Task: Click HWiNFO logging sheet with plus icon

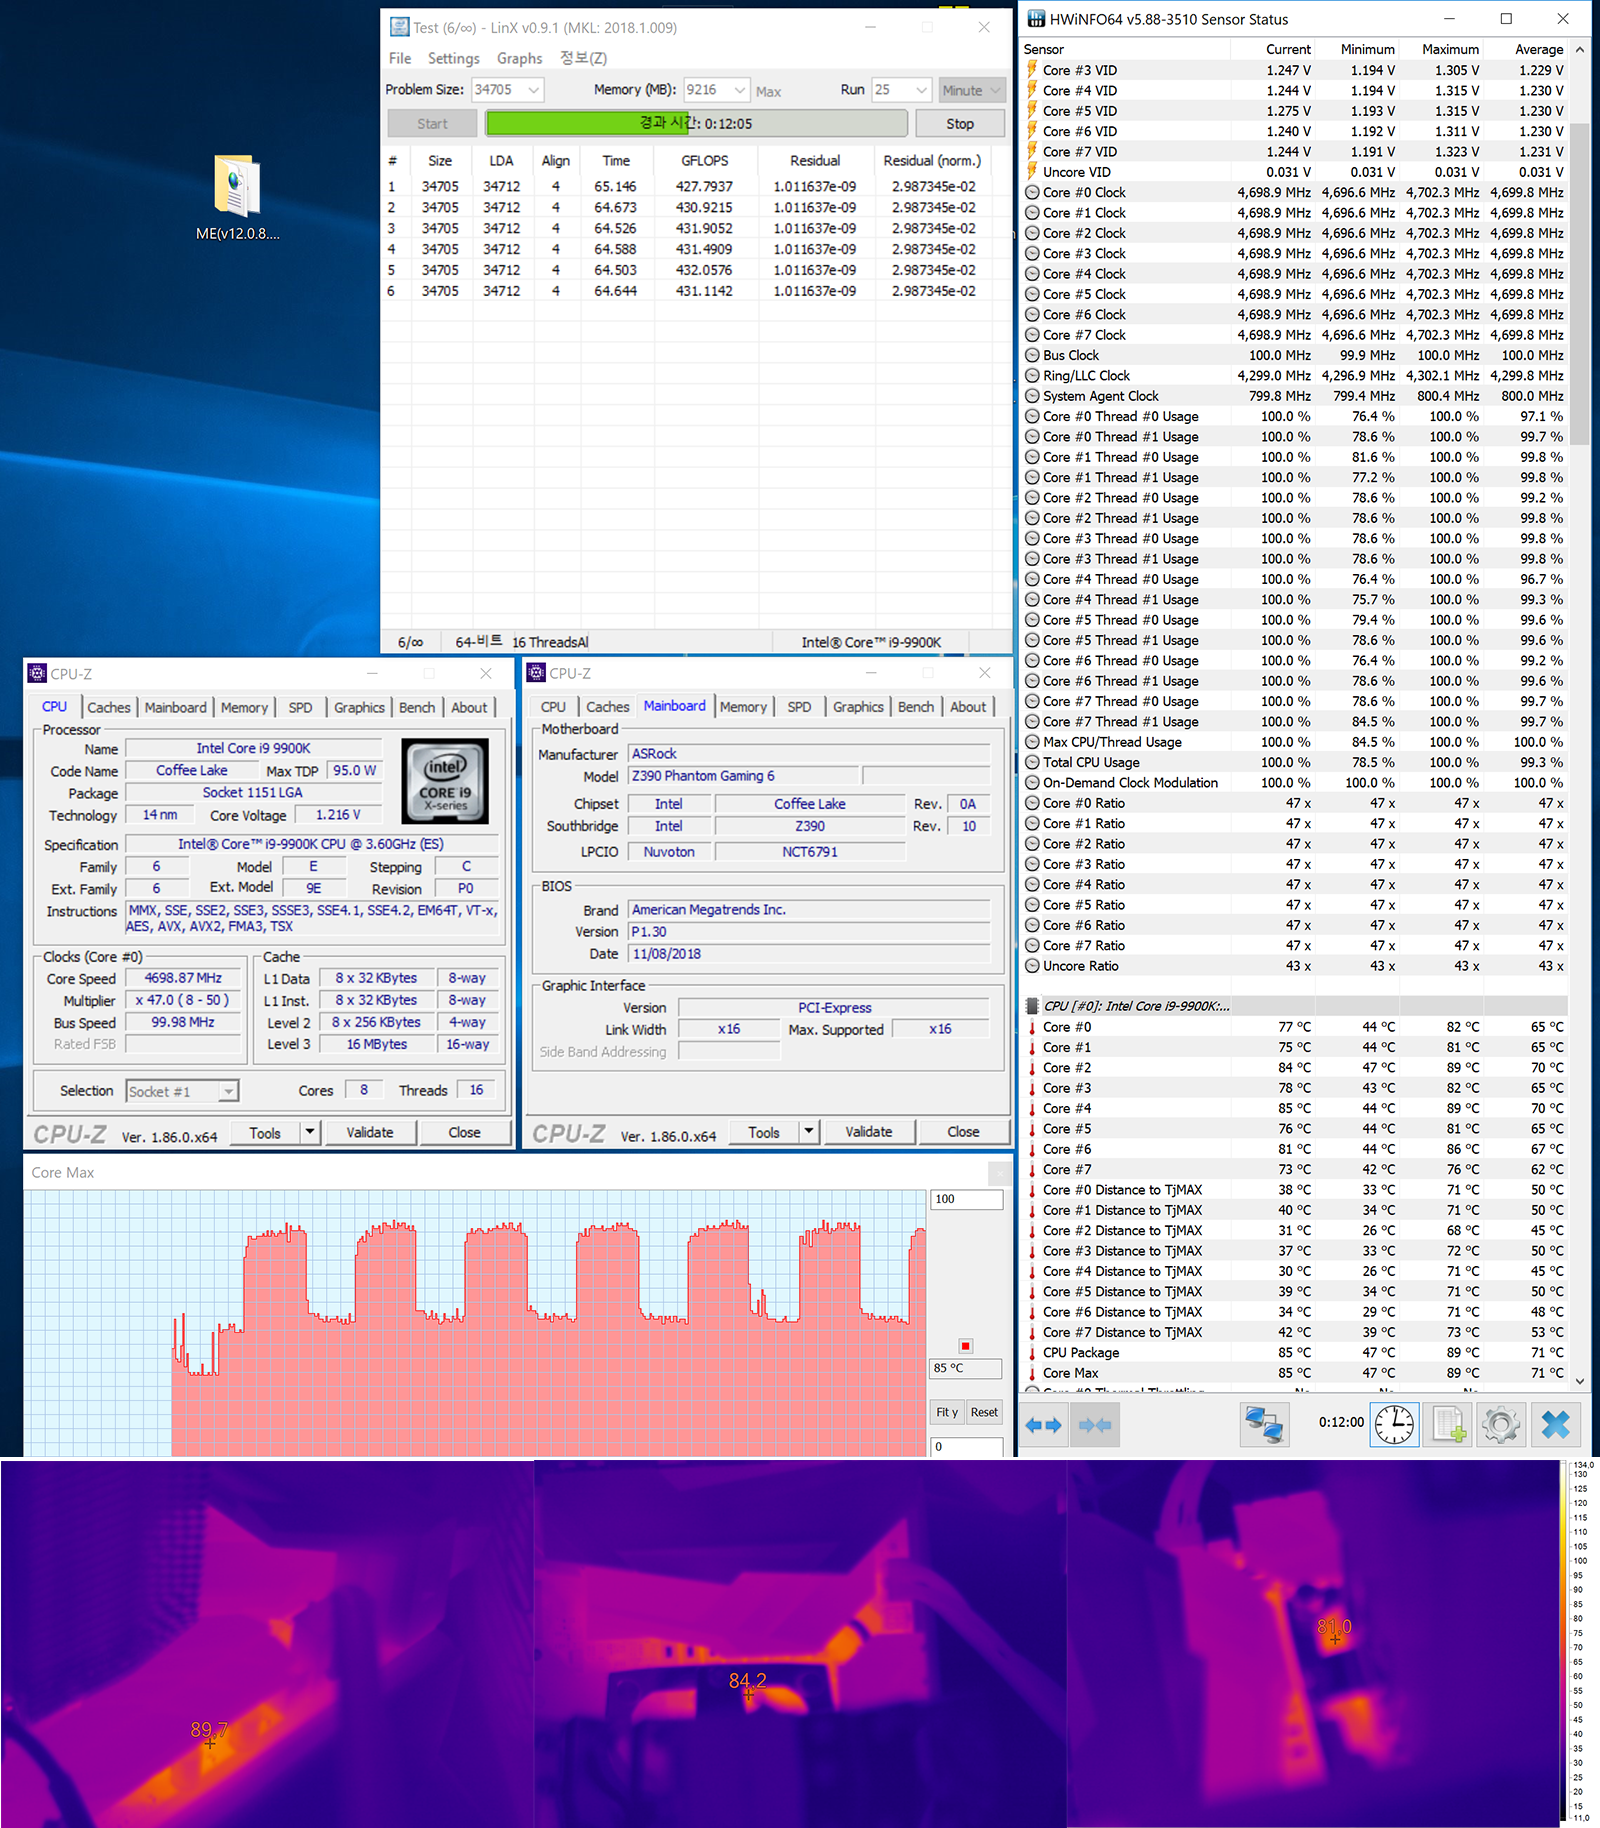Action: (1448, 1424)
